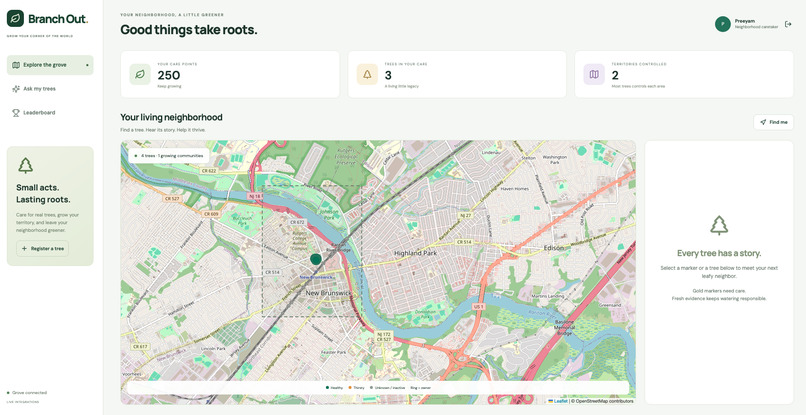Viewport: 806px width, 415px height.
Task: Click the map icon on territories controlled card
Action: tap(594, 75)
